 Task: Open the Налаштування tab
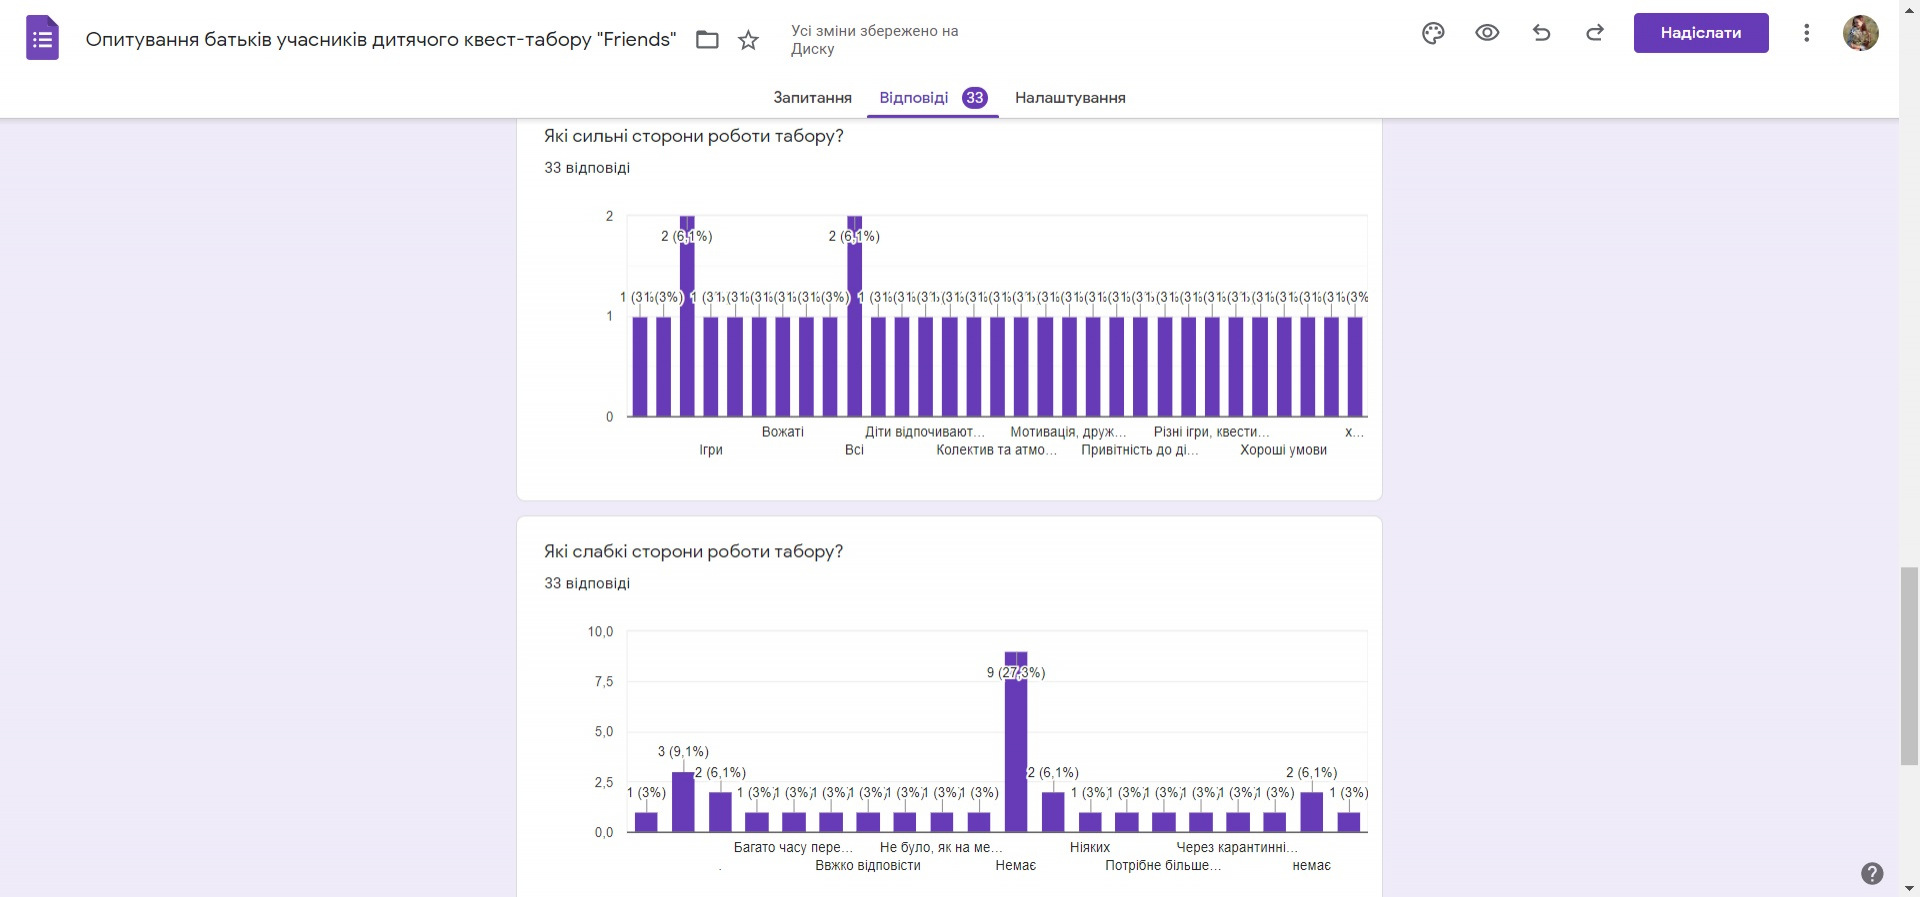click(x=1070, y=98)
